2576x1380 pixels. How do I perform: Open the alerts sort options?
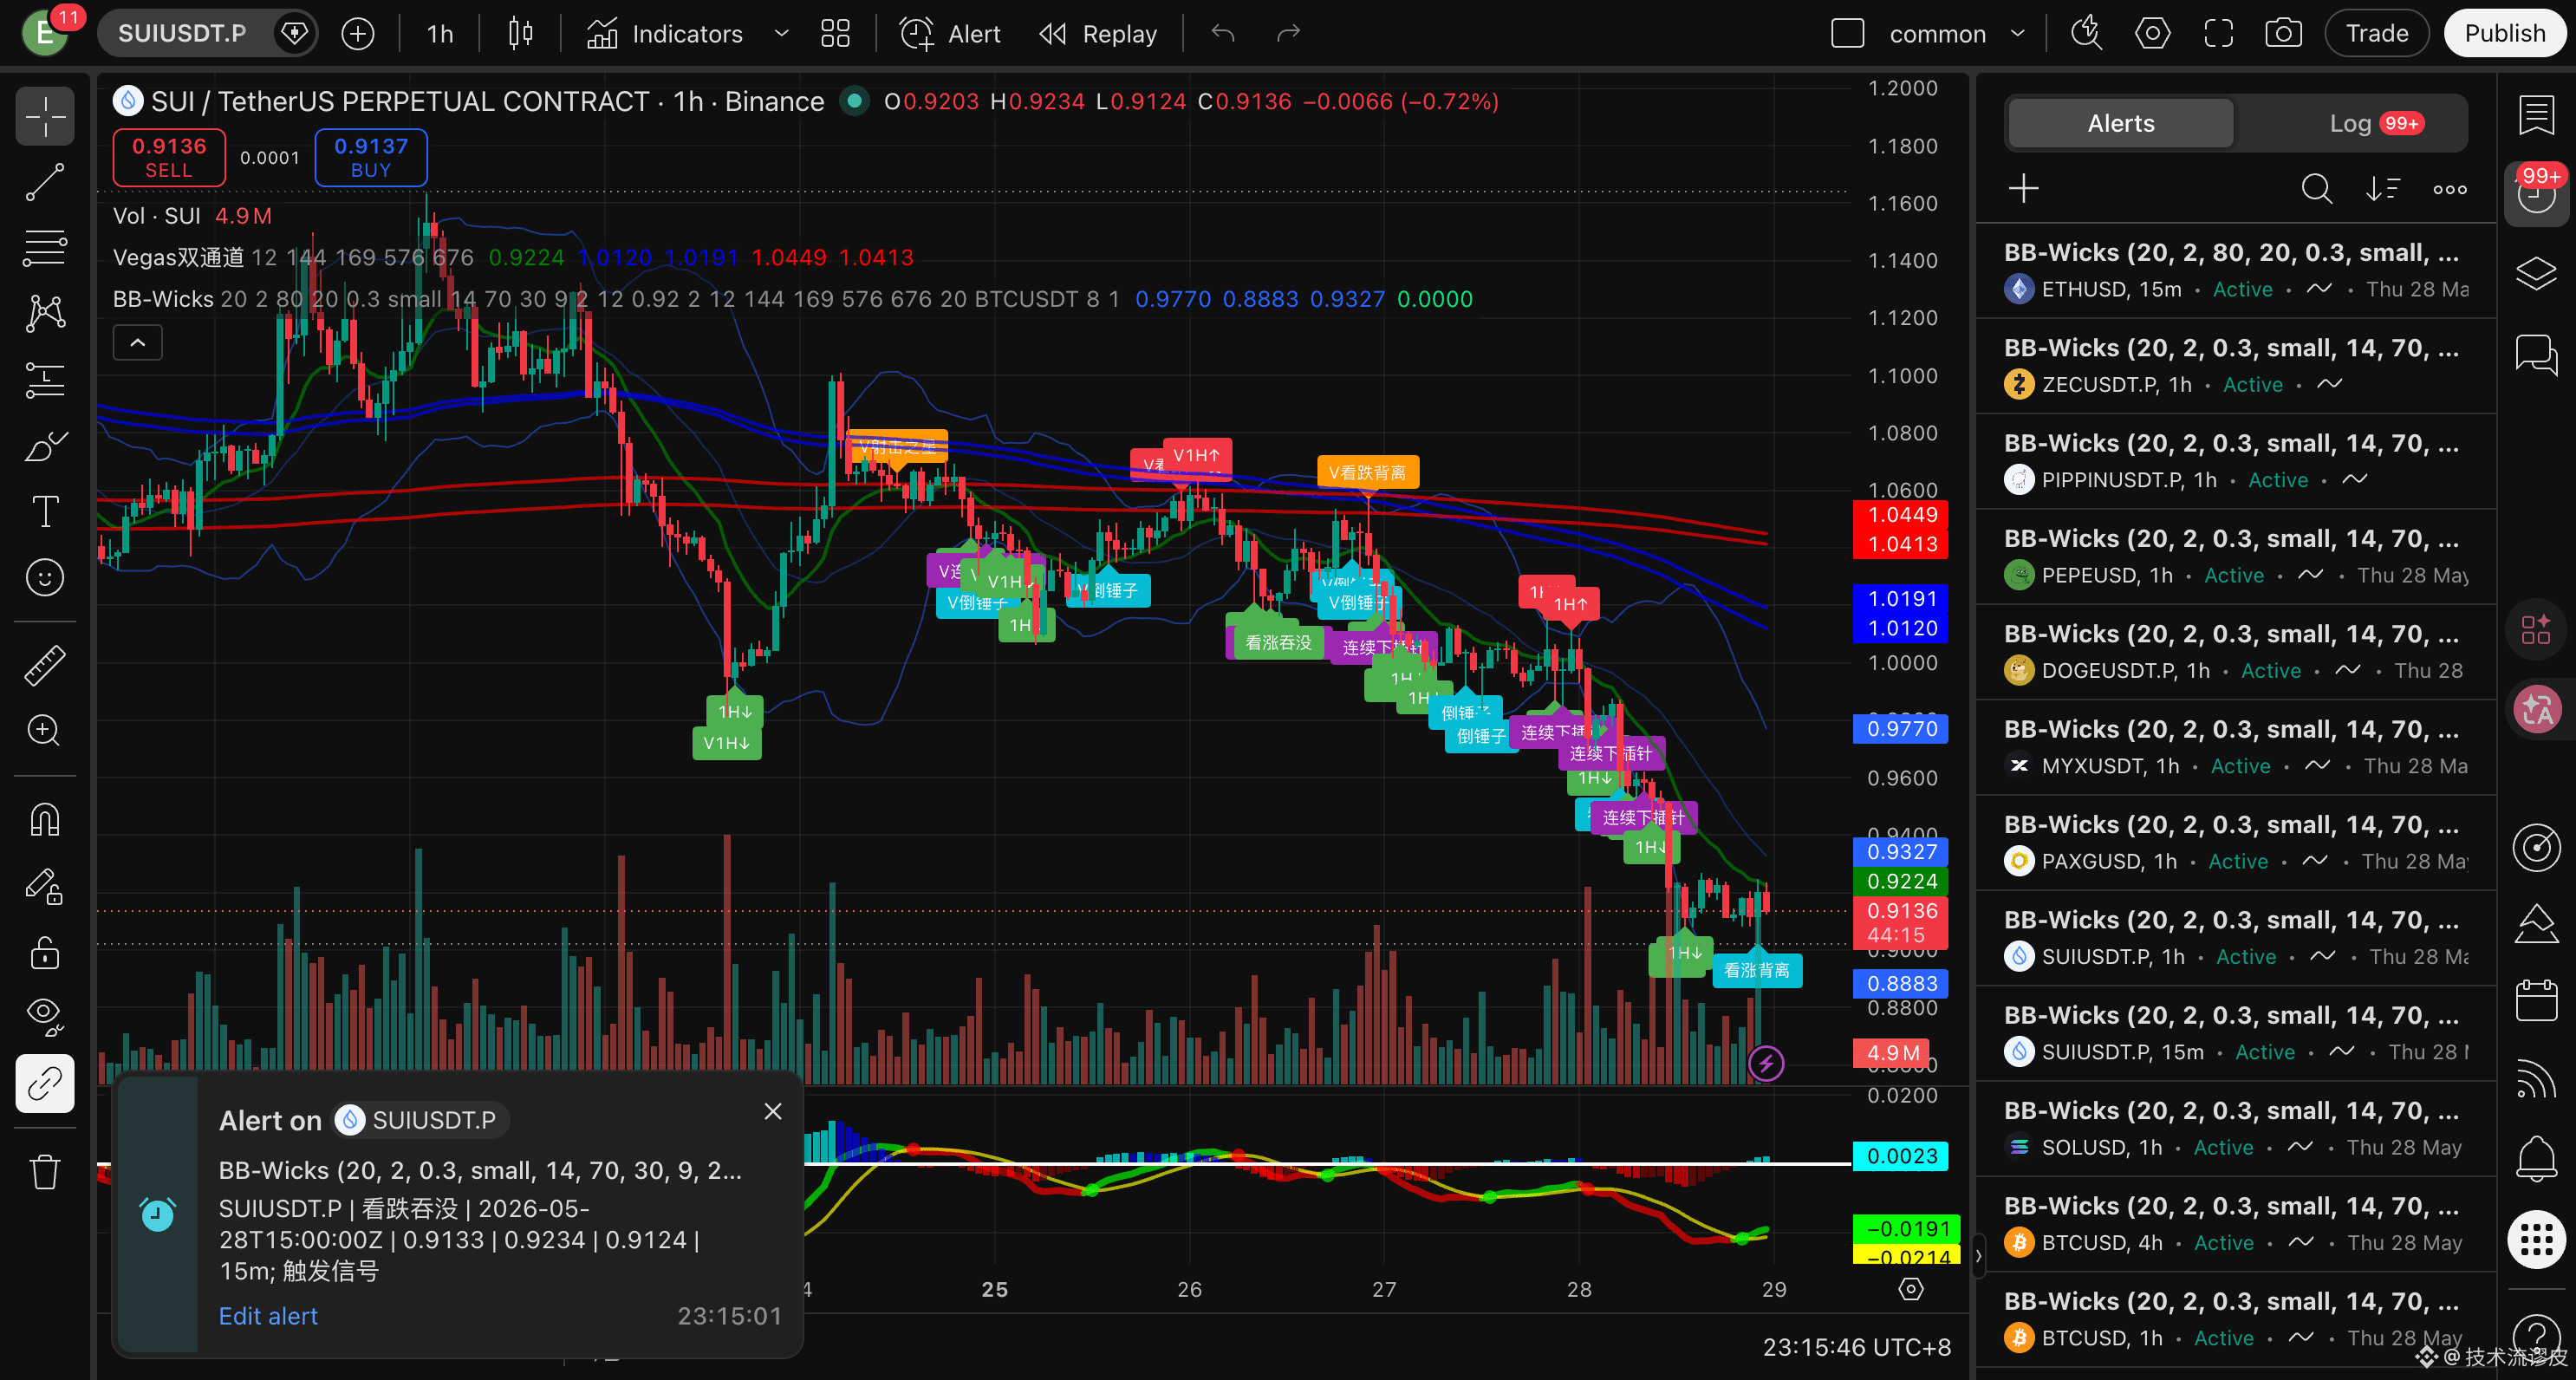[2383, 188]
